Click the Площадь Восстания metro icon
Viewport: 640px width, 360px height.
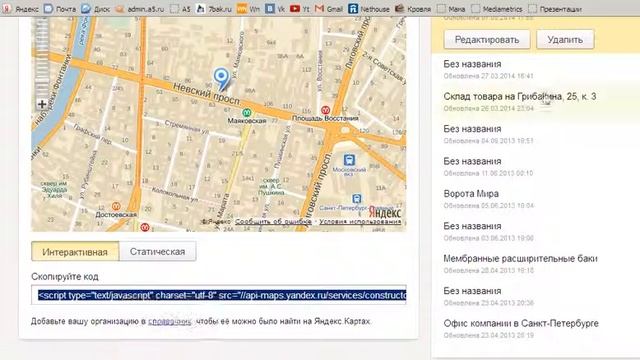click(325, 110)
